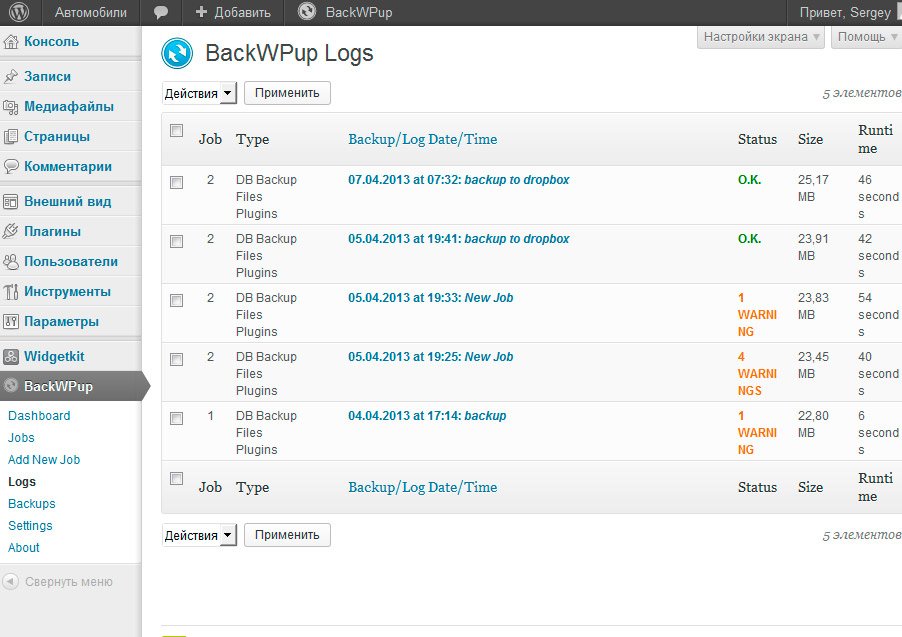Screen dimensions: 902x637
Task: Click the top Применить button
Action: coord(287,93)
